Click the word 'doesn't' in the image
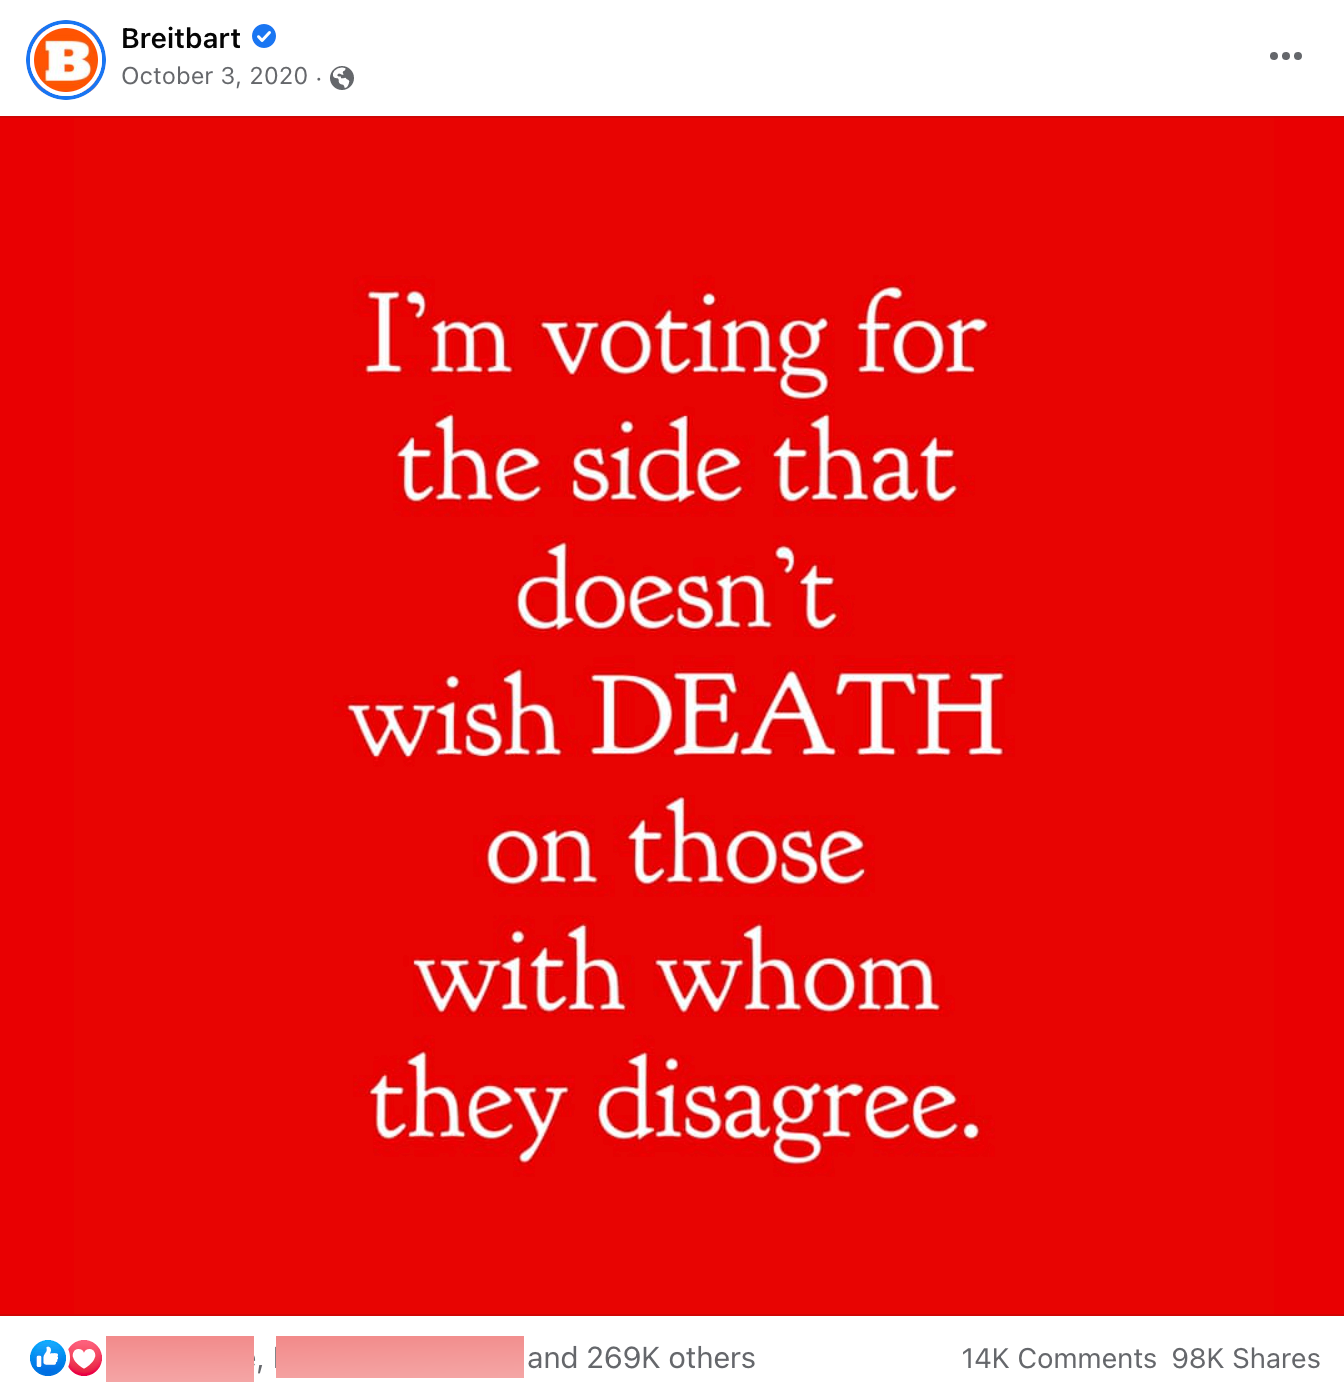The height and width of the screenshot is (1398, 1344). coord(675,589)
